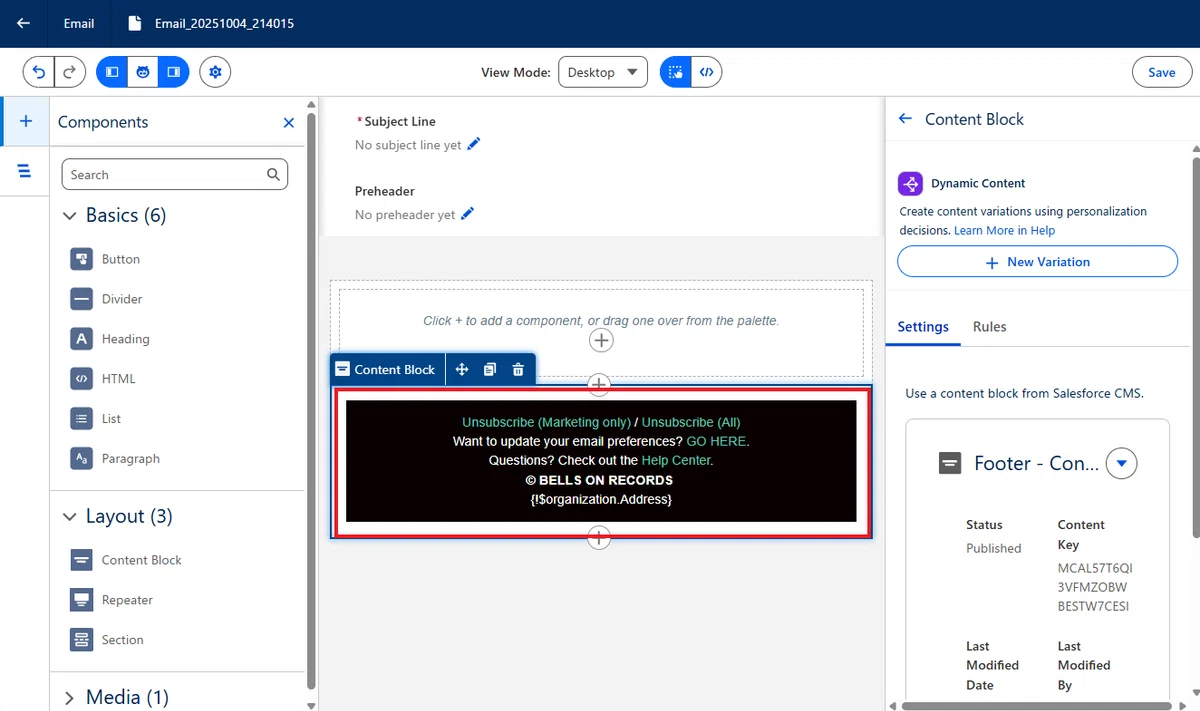The image size is (1200, 711).
Task: Close the Components panel
Action: pyautogui.click(x=289, y=122)
